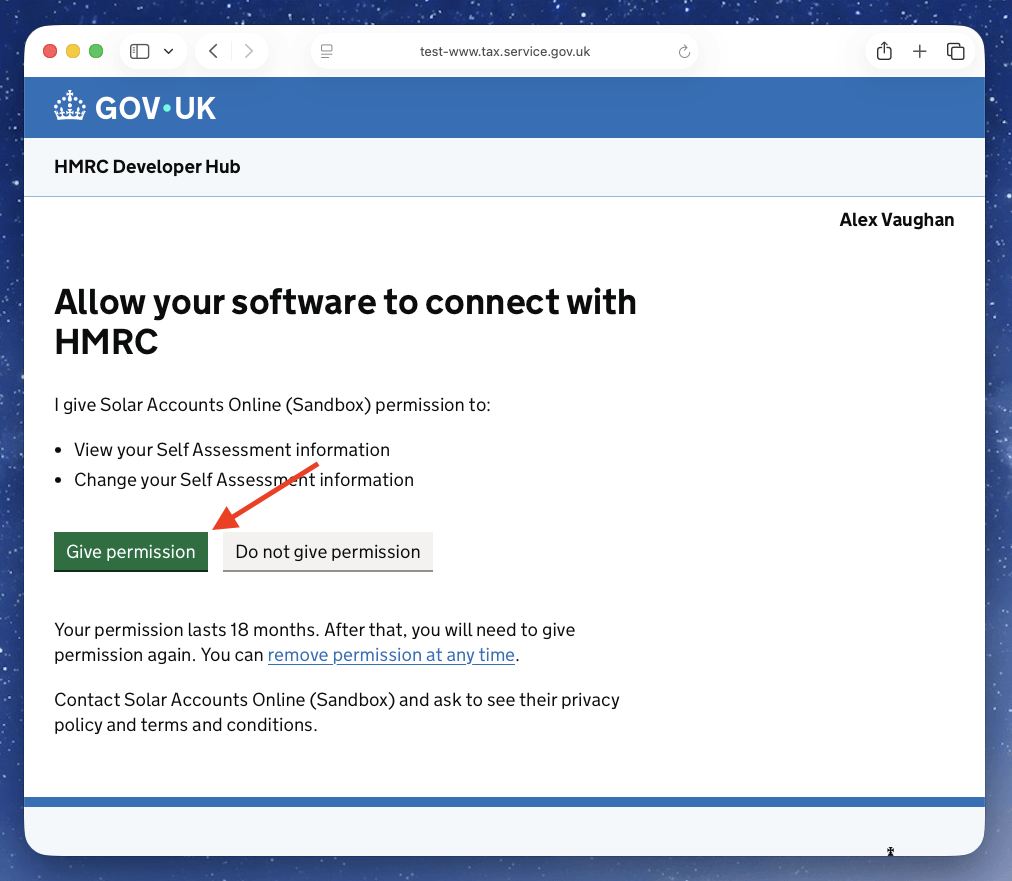Image resolution: width=1012 pixels, height=881 pixels.
Task: Reload the page with the refresh icon
Action: pos(684,52)
